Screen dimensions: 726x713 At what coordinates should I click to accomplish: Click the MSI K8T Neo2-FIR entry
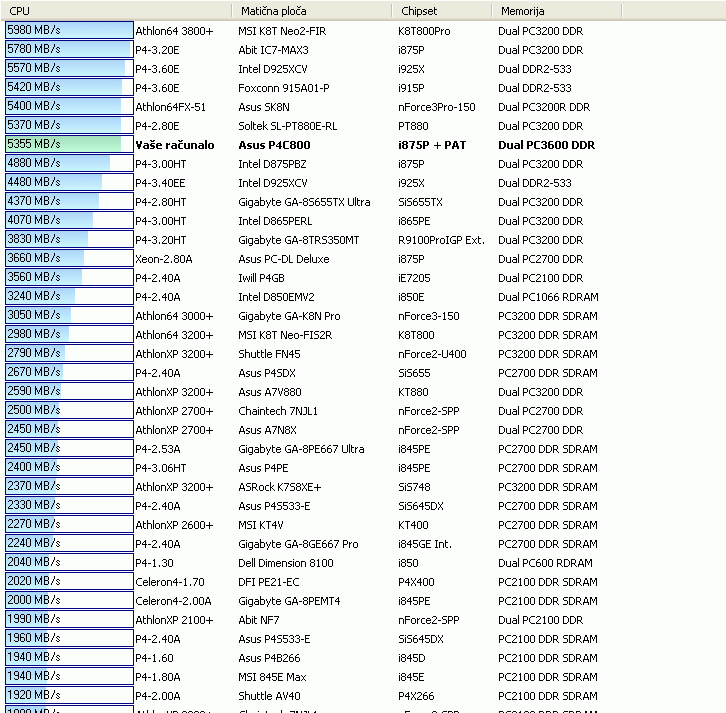click(282, 31)
